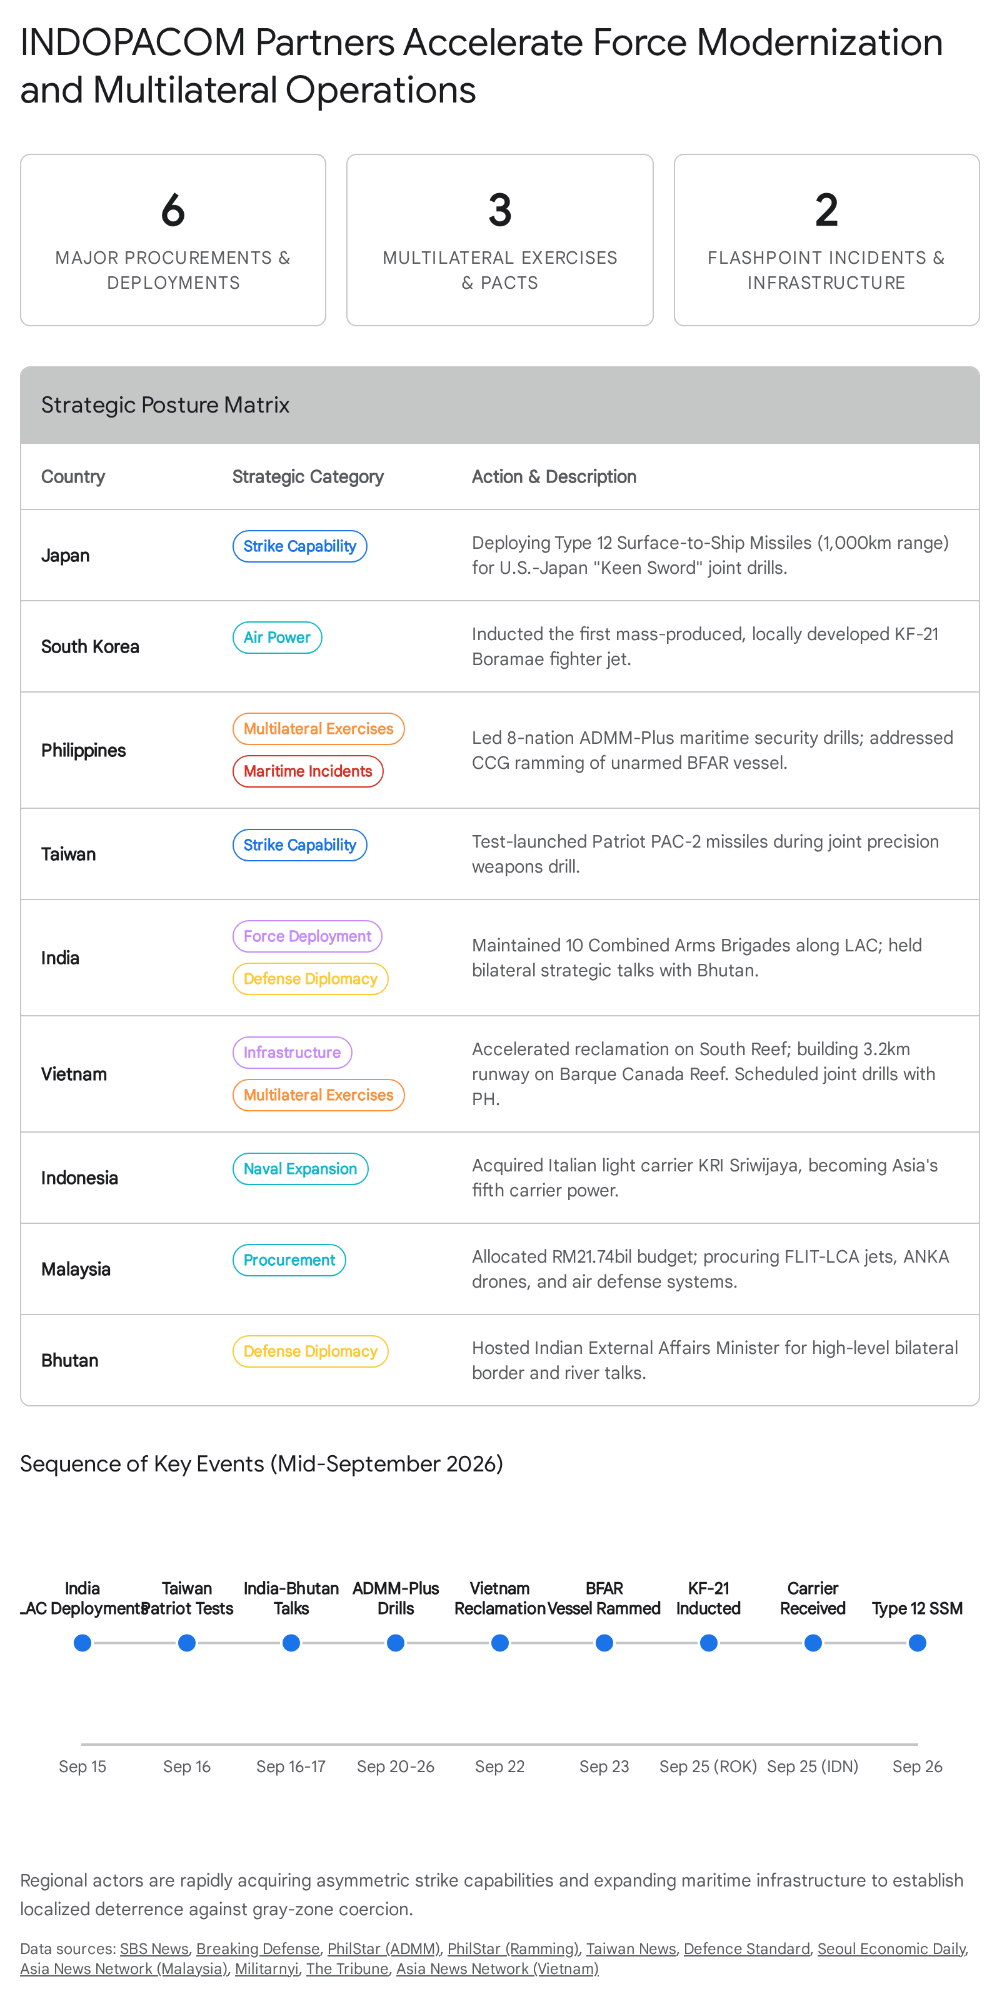
Task: Open the Asia News Network (Malaysia) link
Action: [124, 1968]
